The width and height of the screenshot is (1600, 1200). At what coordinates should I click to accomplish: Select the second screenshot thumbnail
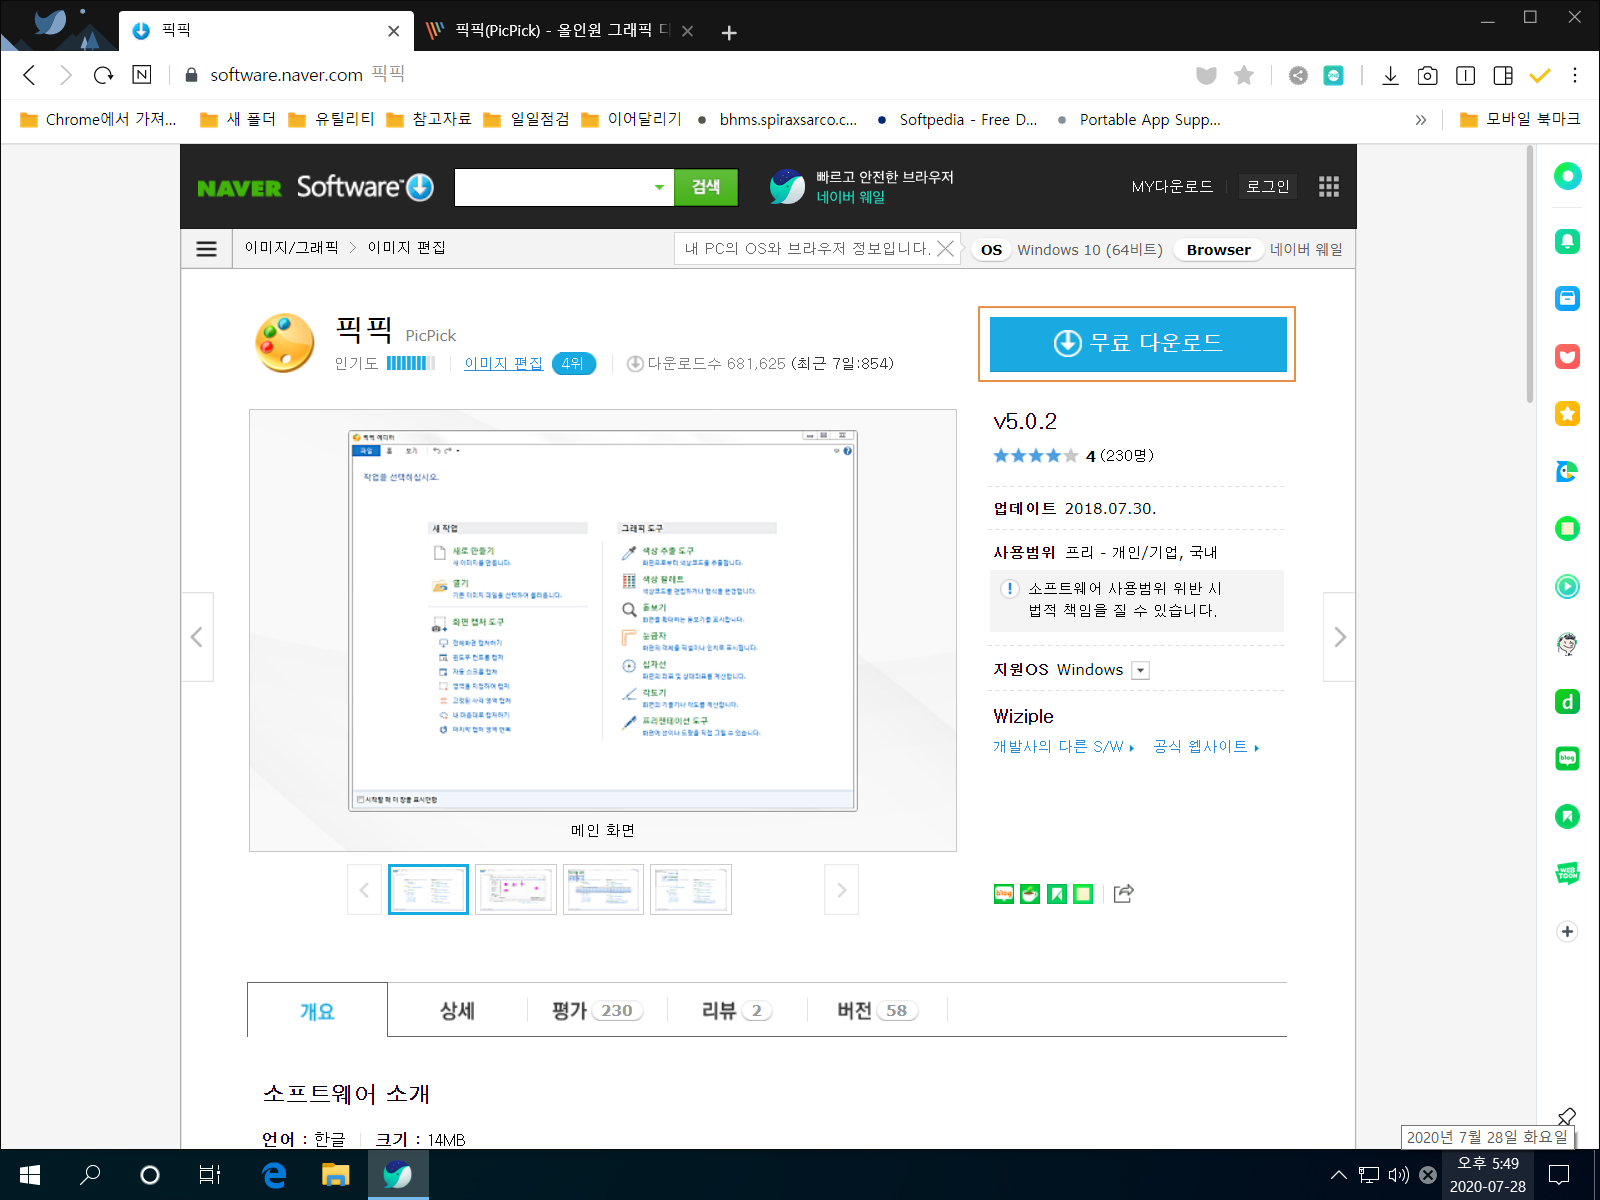click(x=516, y=889)
